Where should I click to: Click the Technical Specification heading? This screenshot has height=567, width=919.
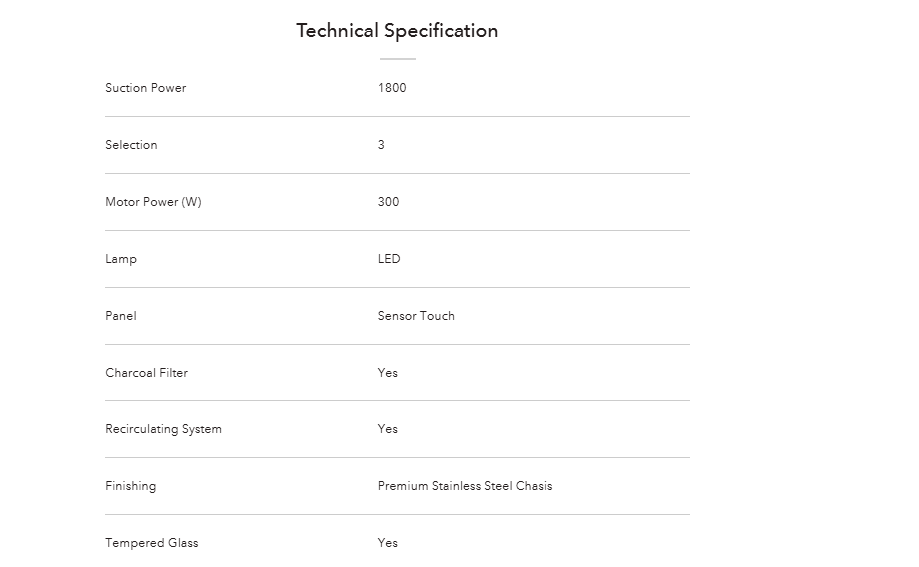397,31
